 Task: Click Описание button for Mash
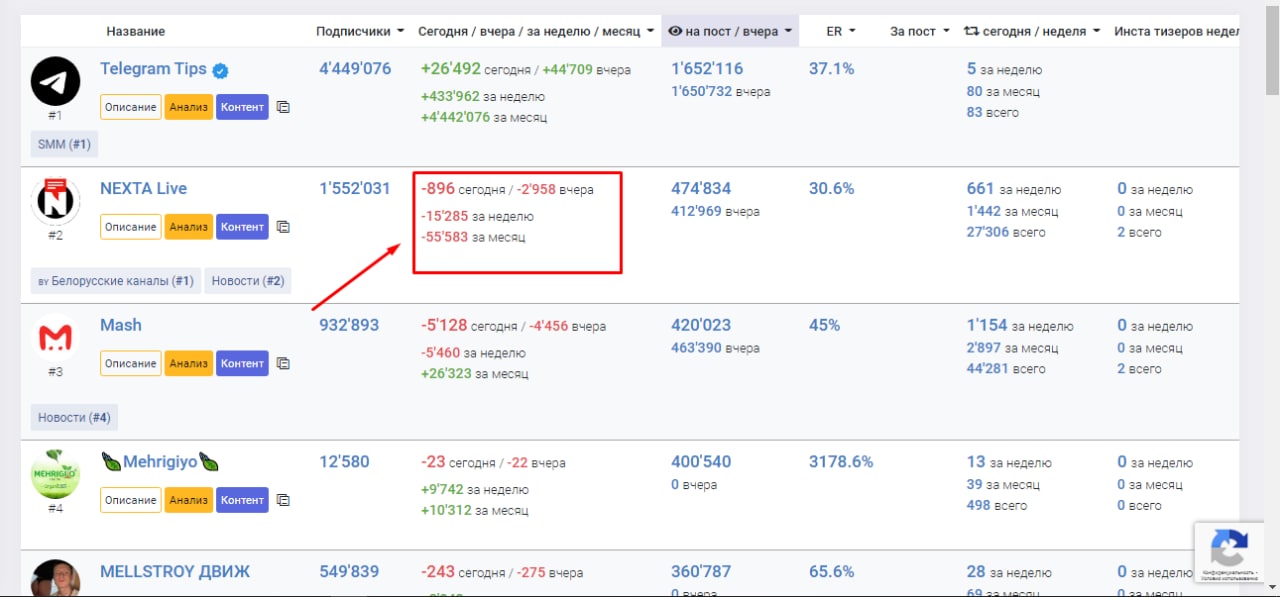tap(131, 363)
